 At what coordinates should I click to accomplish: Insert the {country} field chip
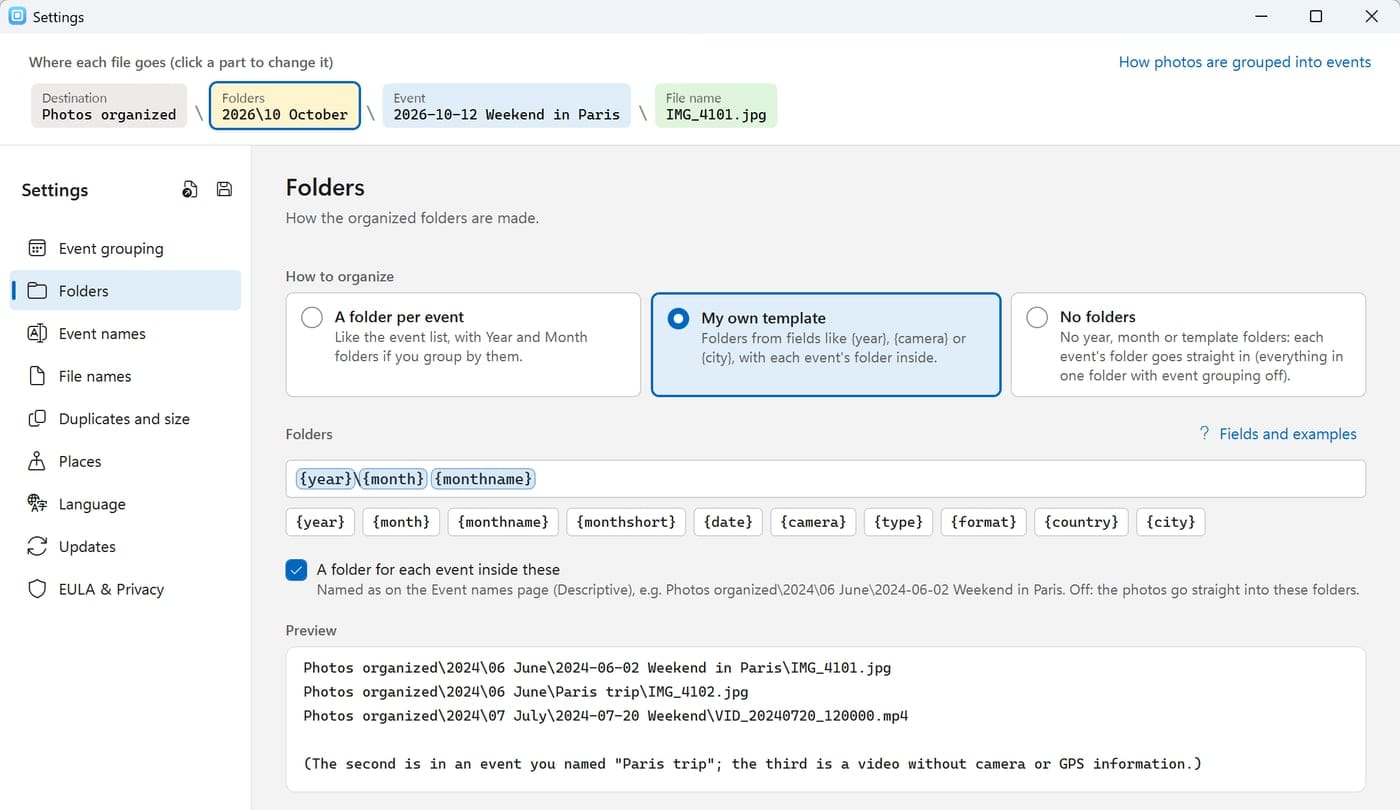1082,522
